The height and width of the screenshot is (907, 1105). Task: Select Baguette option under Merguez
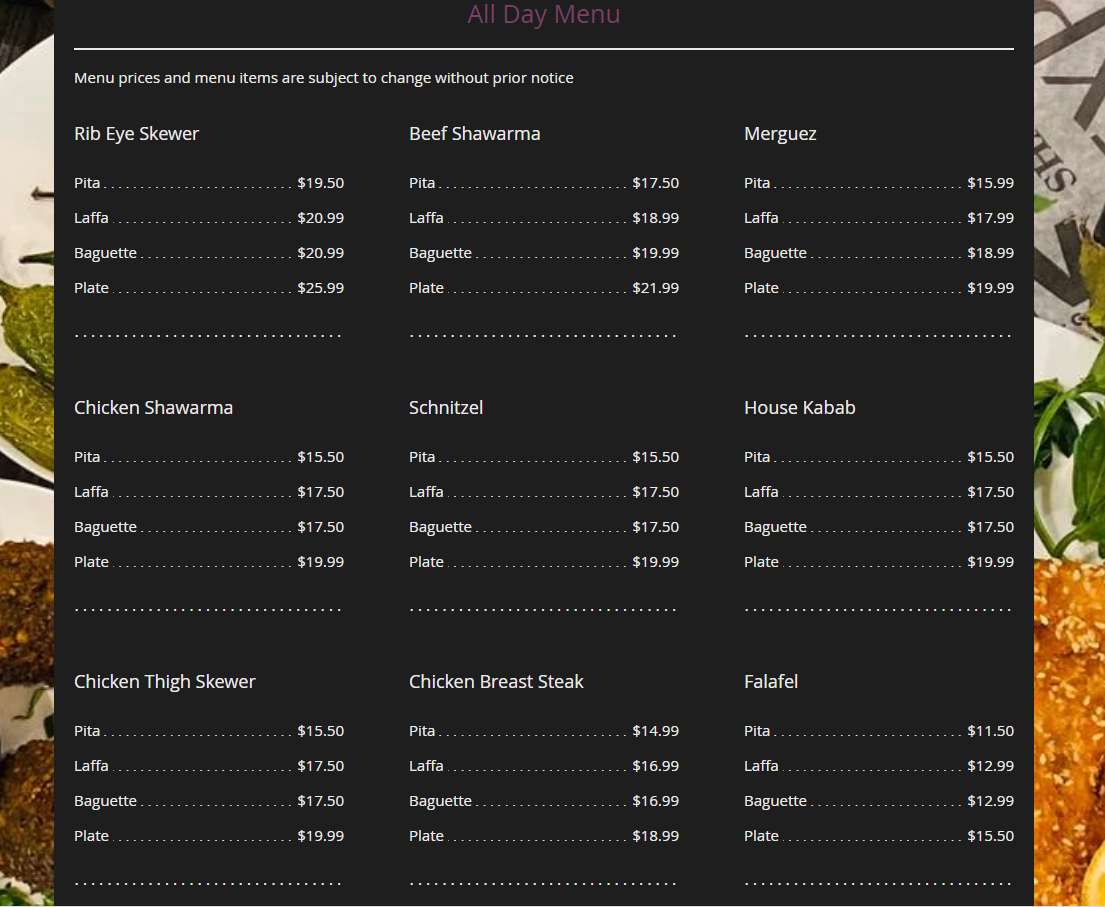coord(775,253)
